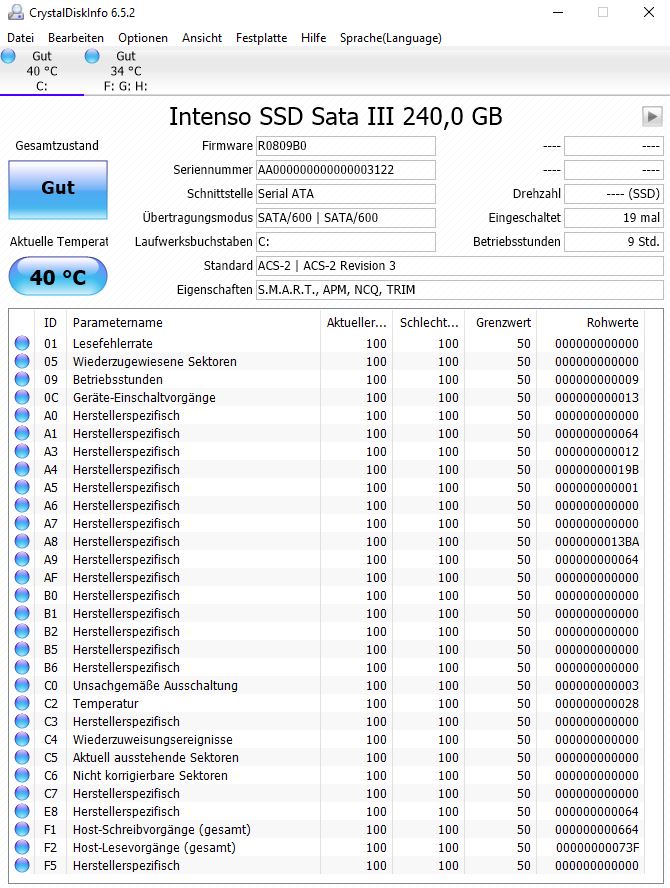Click the Eingeschaltet 19 mal field
This screenshot has height=888, width=670.
point(613,217)
